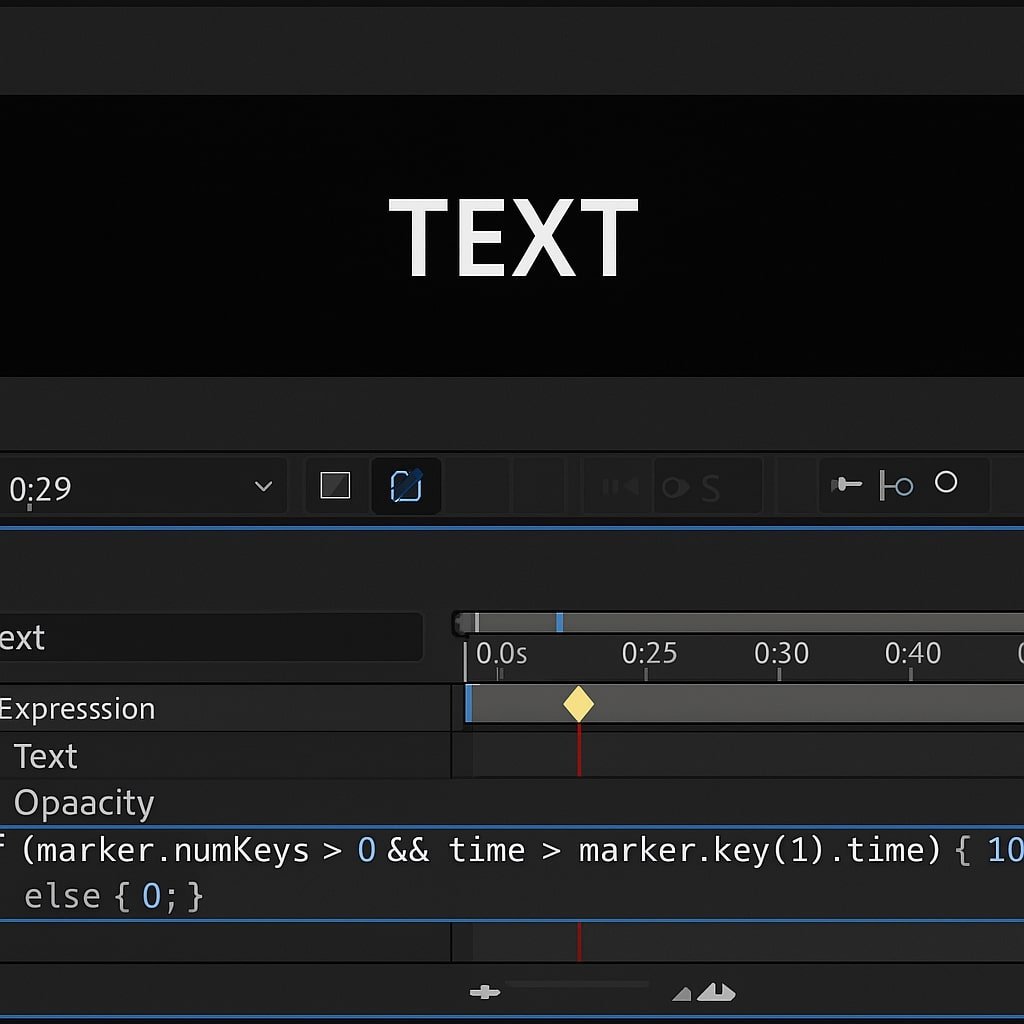Select the yellow diamond keyframe marker
Viewport: 1024px width, 1024px height.
pos(578,704)
